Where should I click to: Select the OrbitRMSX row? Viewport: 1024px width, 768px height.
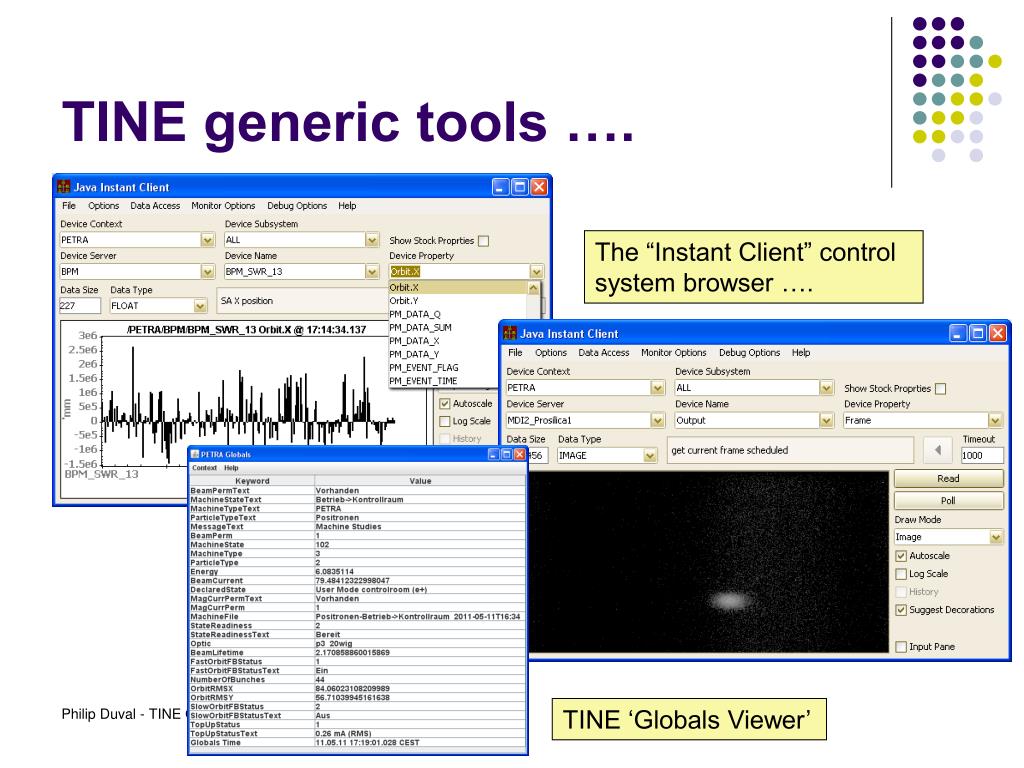358,688
